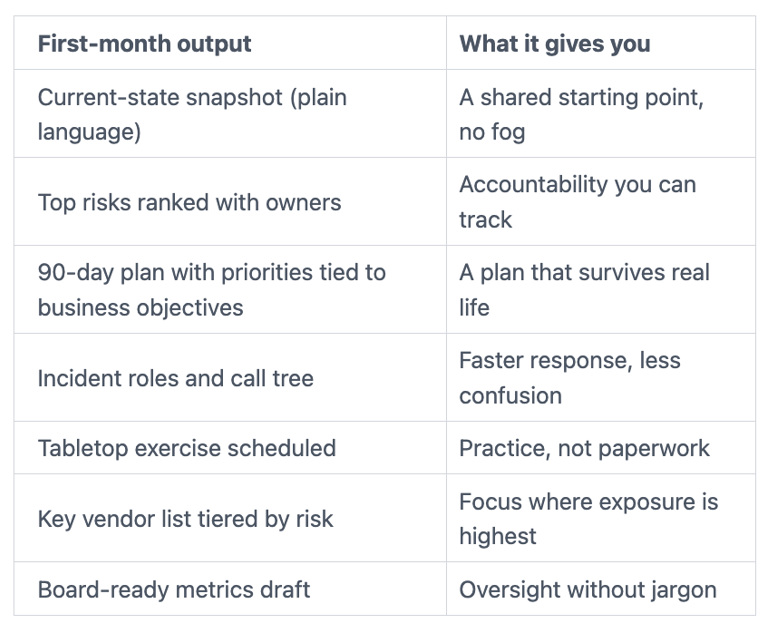
Task: Select the "Key vendor list tiered by risk" cell
Action: pos(185,519)
